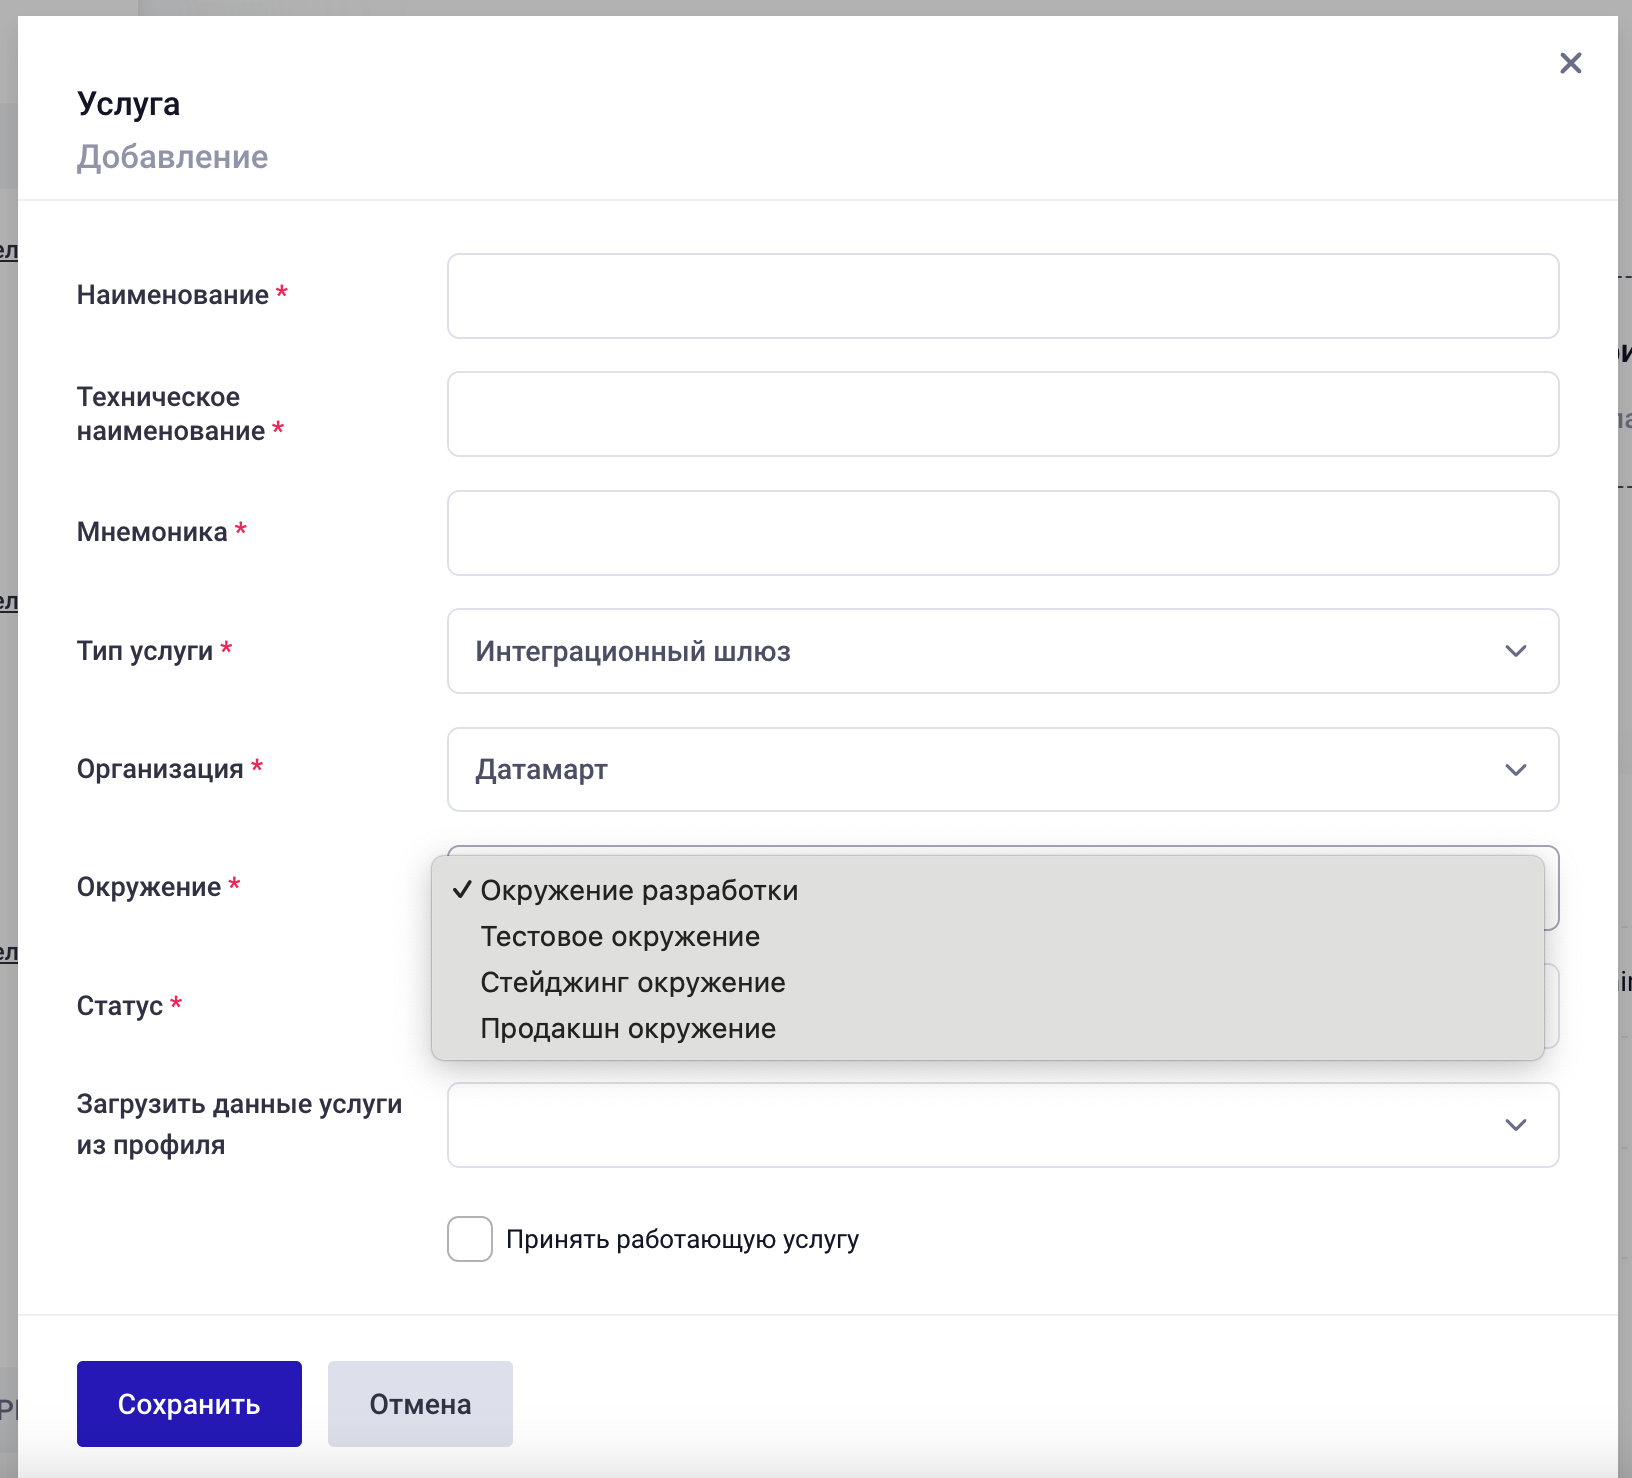The image size is (1632, 1478).
Task: Focus the Мнемоника input field
Action: pyautogui.click(x=1002, y=533)
